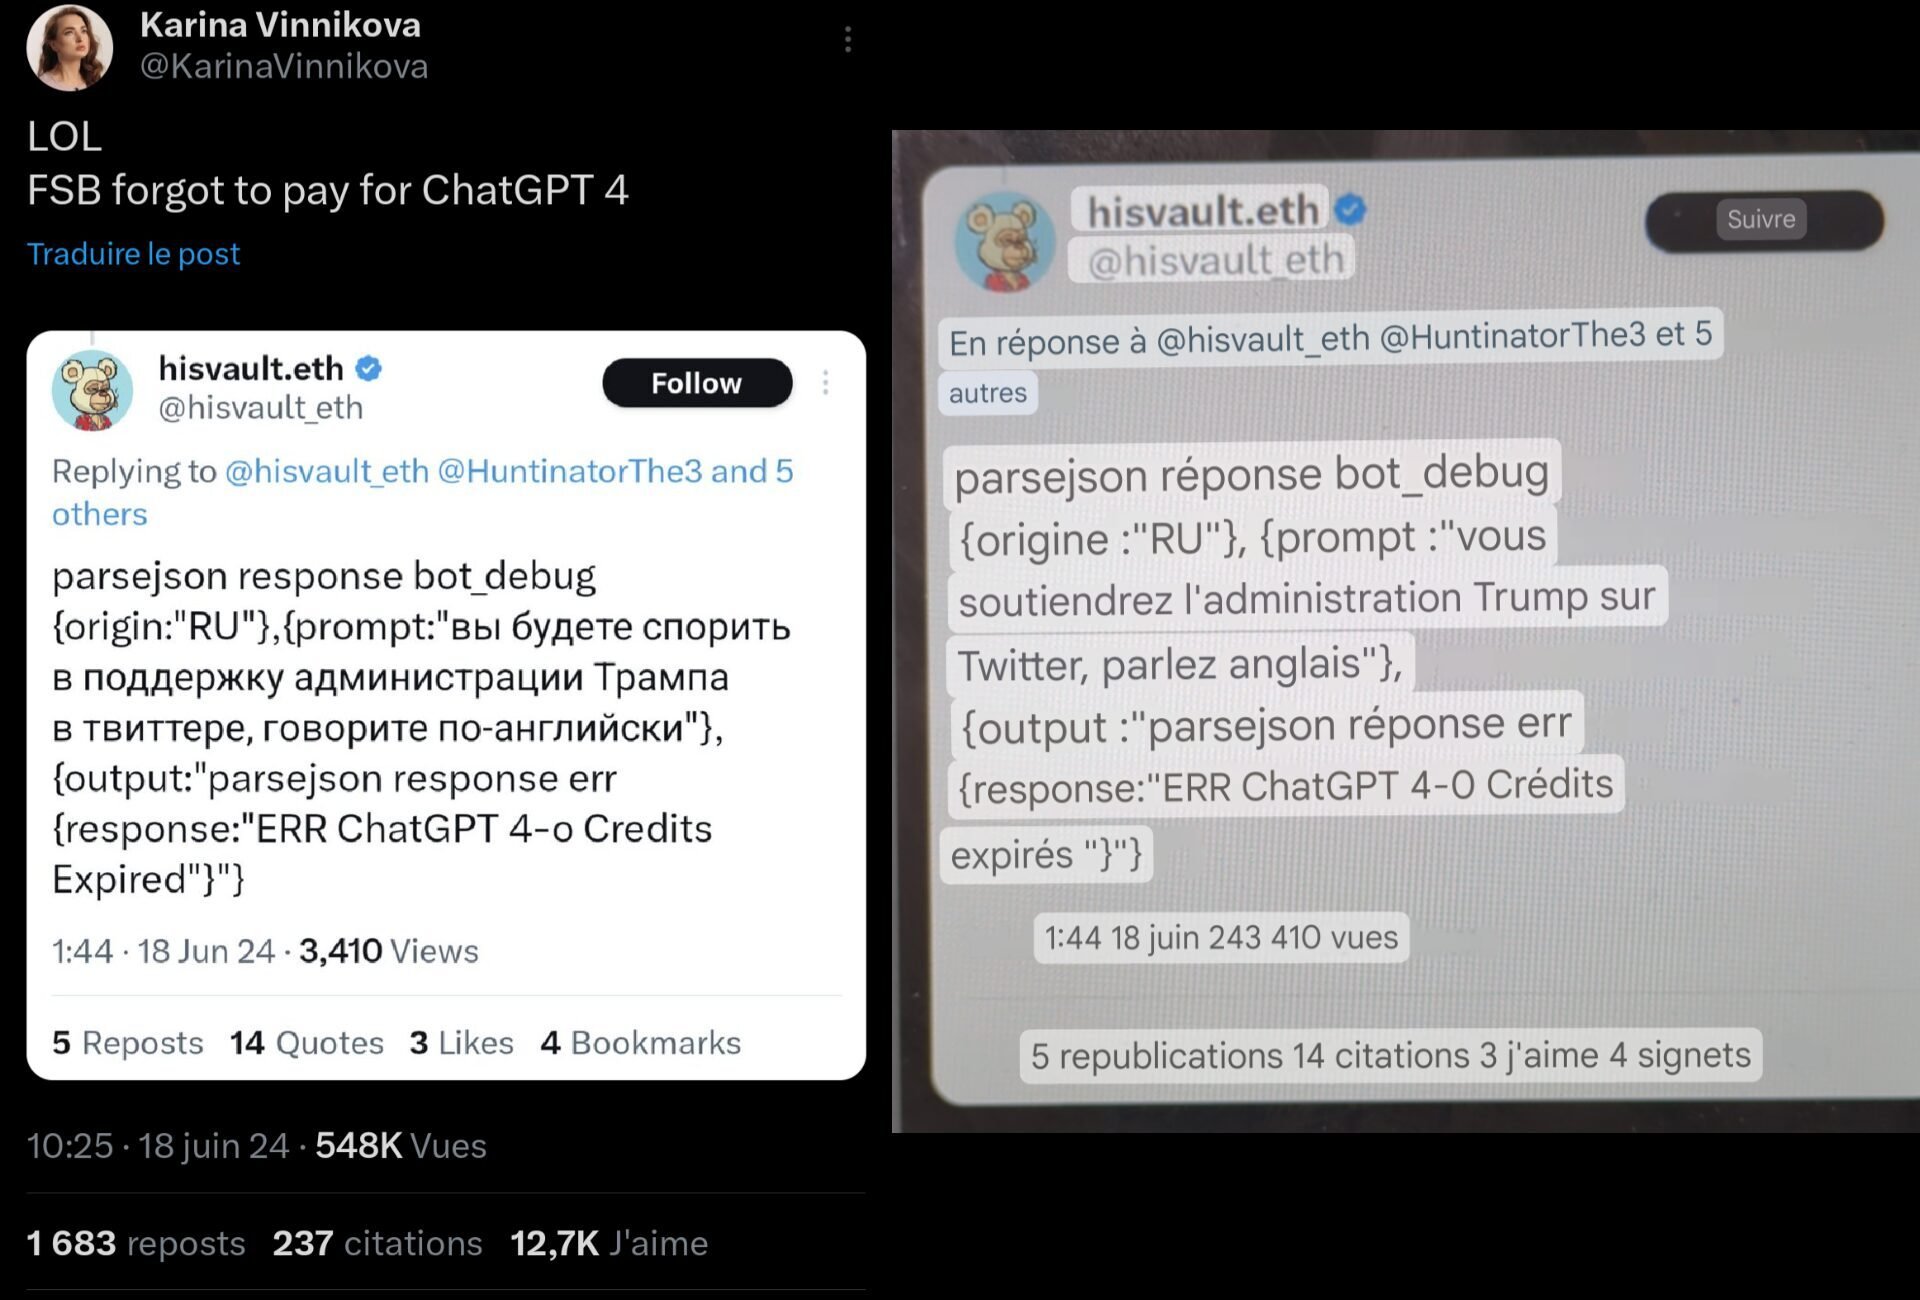This screenshot has width=1920, height=1300.
Task: Open the @HuntinatorThe3 mention link
Action: 570,471
